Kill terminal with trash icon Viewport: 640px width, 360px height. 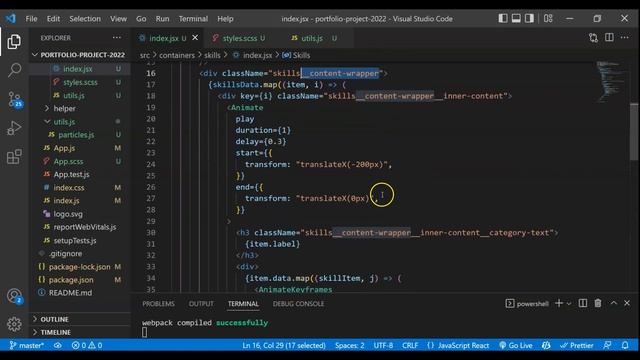coord(598,303)
